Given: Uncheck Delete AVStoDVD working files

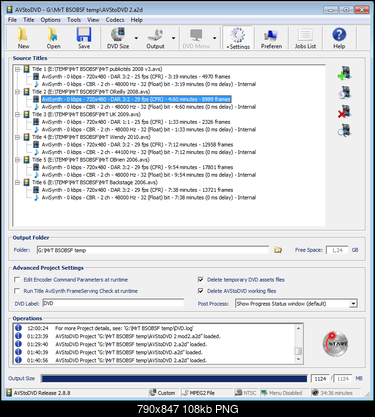Looking at the screenshot, I should point(201,291).
